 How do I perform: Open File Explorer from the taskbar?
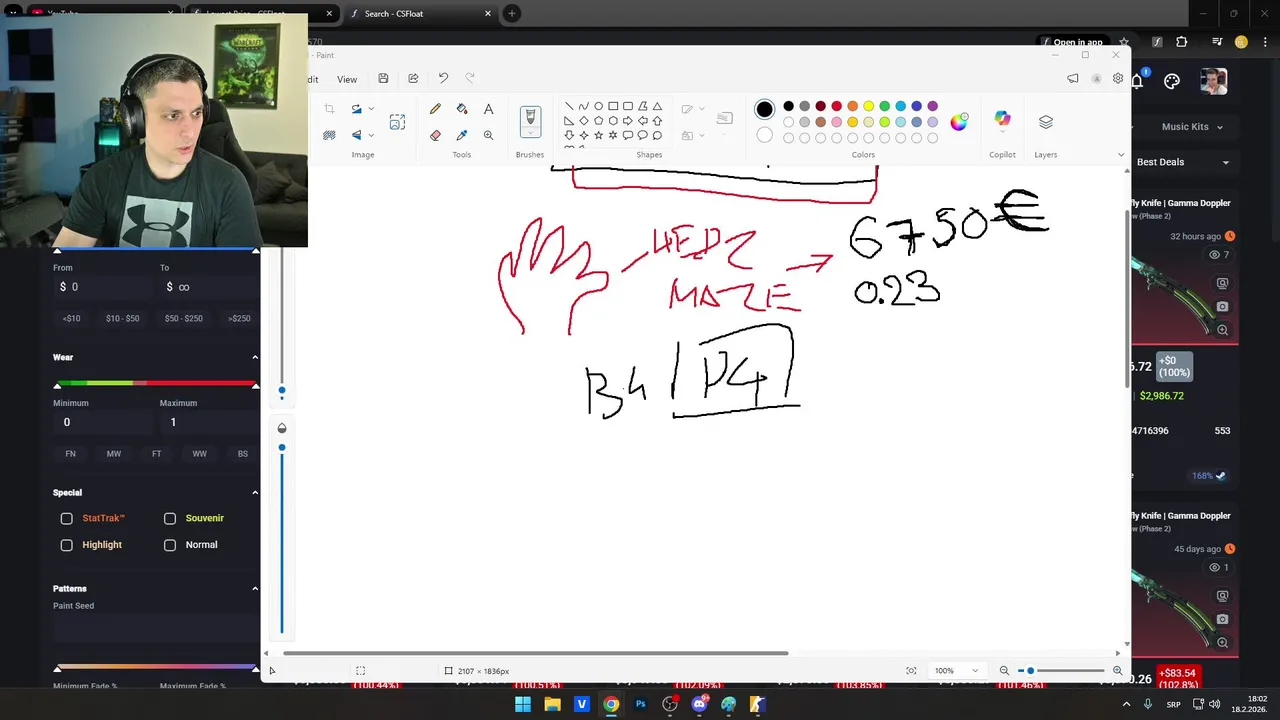tap(552, 704)
